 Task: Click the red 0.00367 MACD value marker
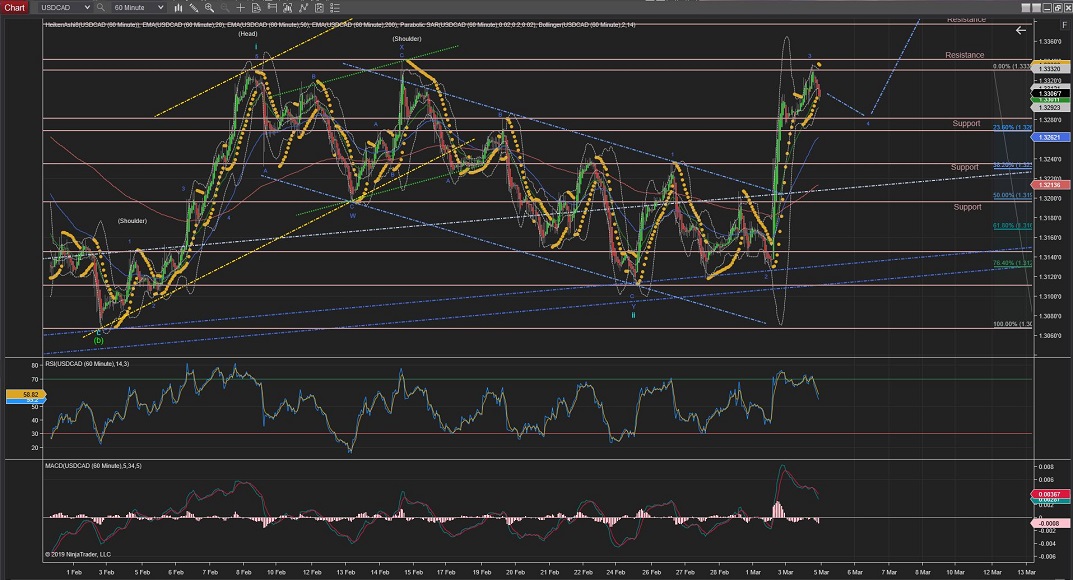click(1050, 494)
